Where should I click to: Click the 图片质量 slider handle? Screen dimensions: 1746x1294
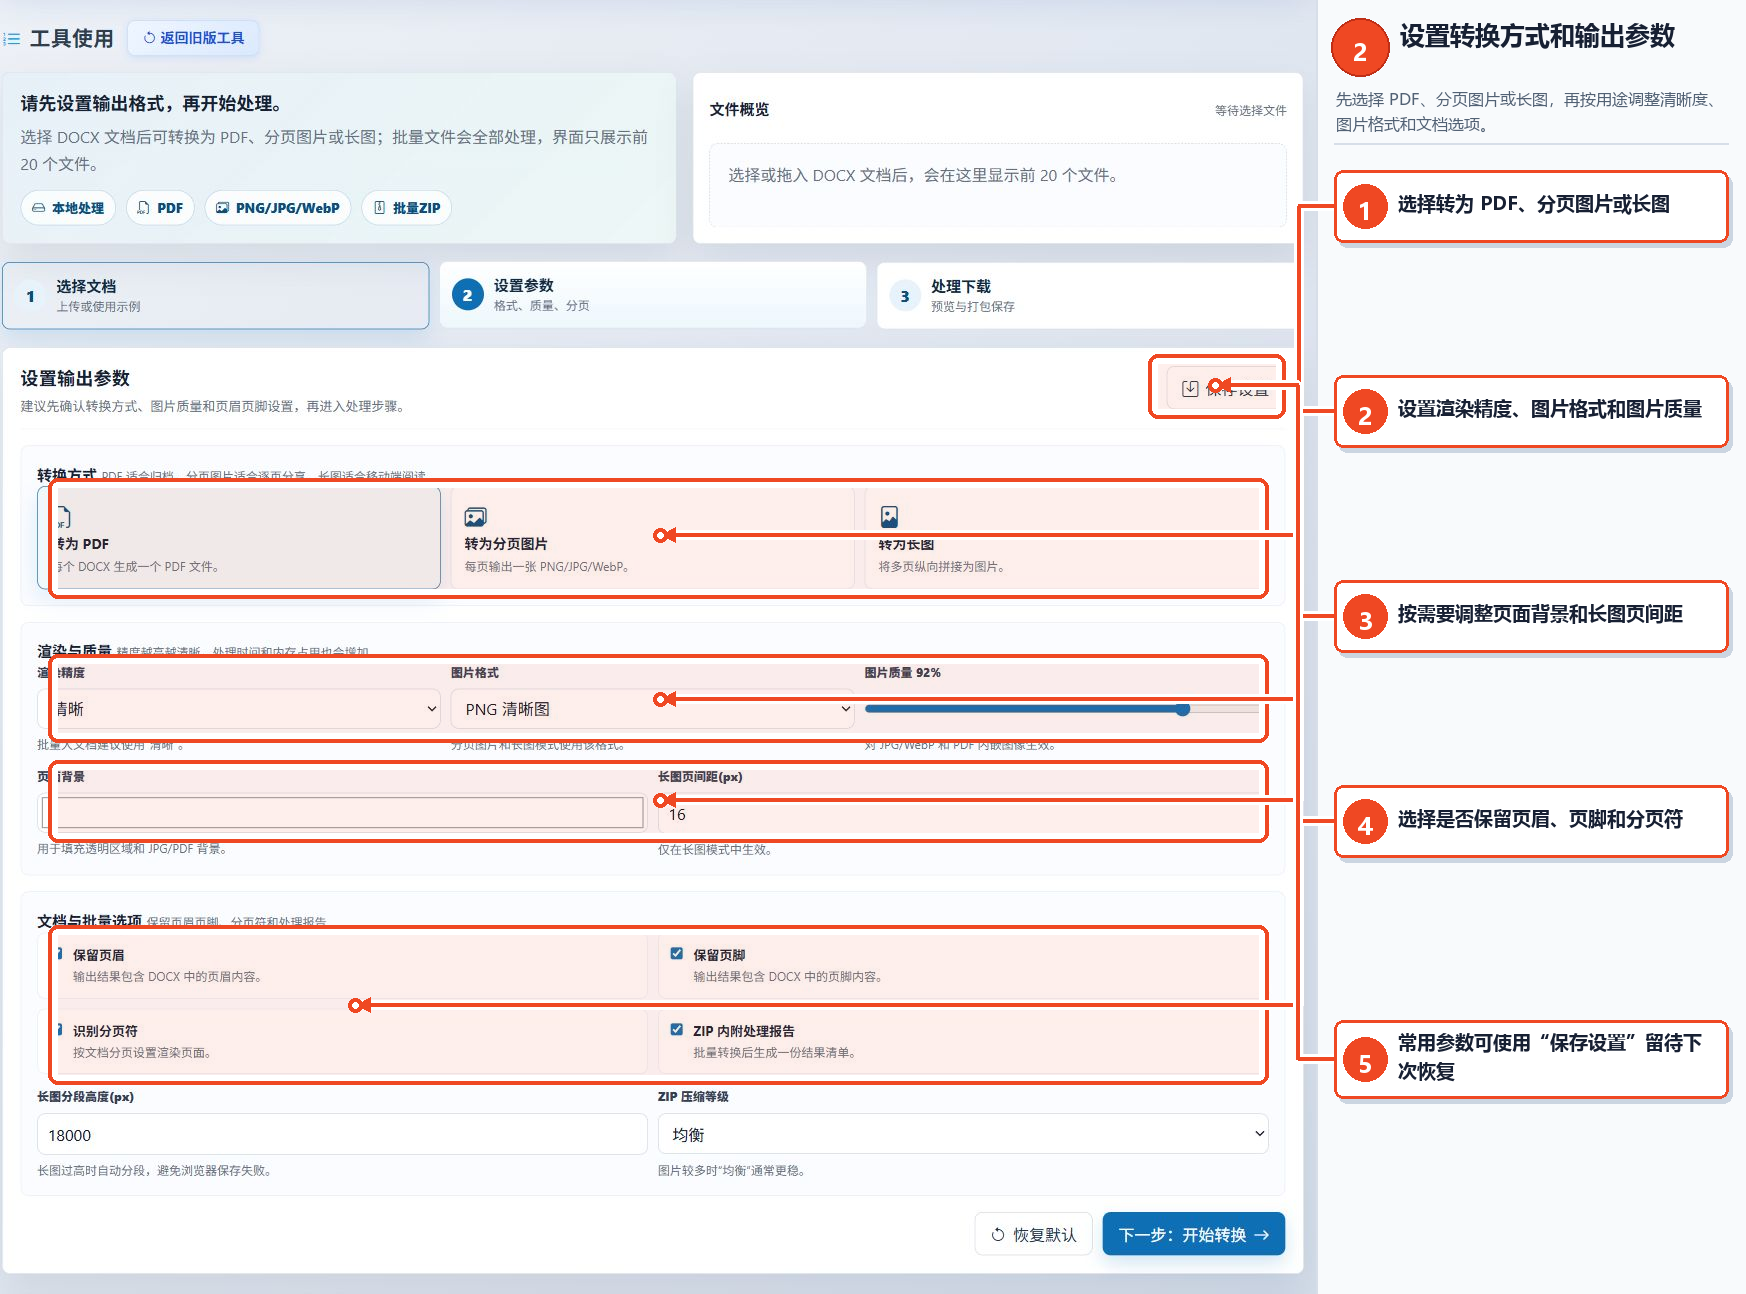click(1183, 709)
